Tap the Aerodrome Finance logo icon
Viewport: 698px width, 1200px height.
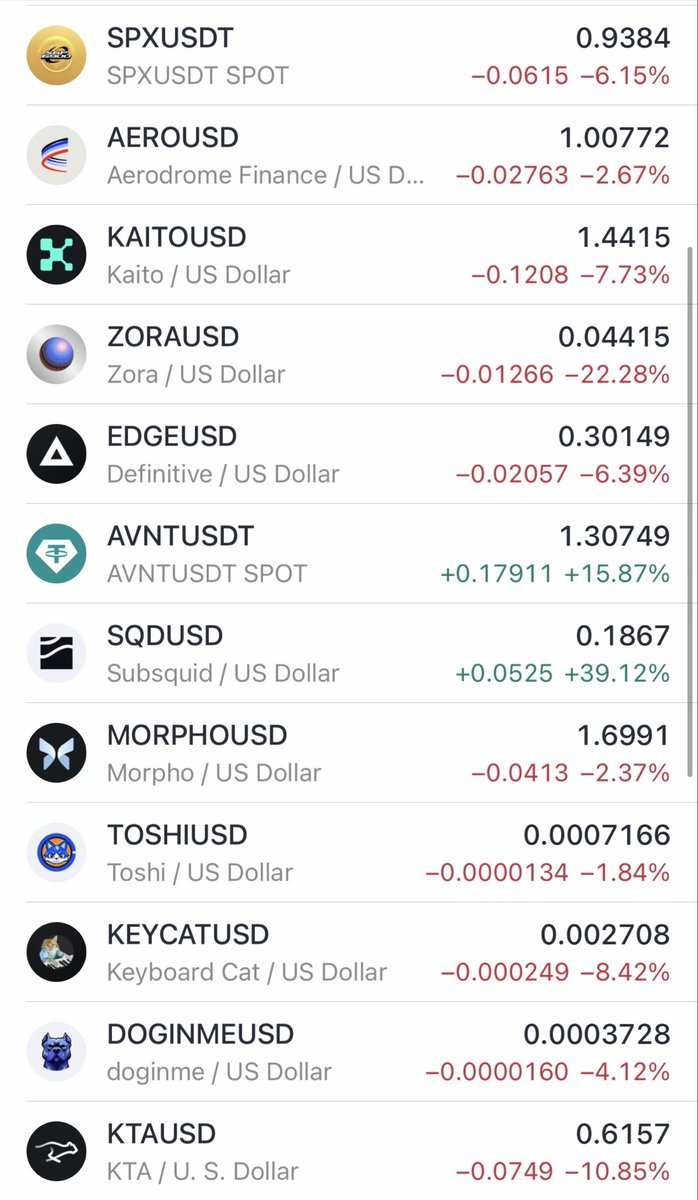(x=56, y=155)
